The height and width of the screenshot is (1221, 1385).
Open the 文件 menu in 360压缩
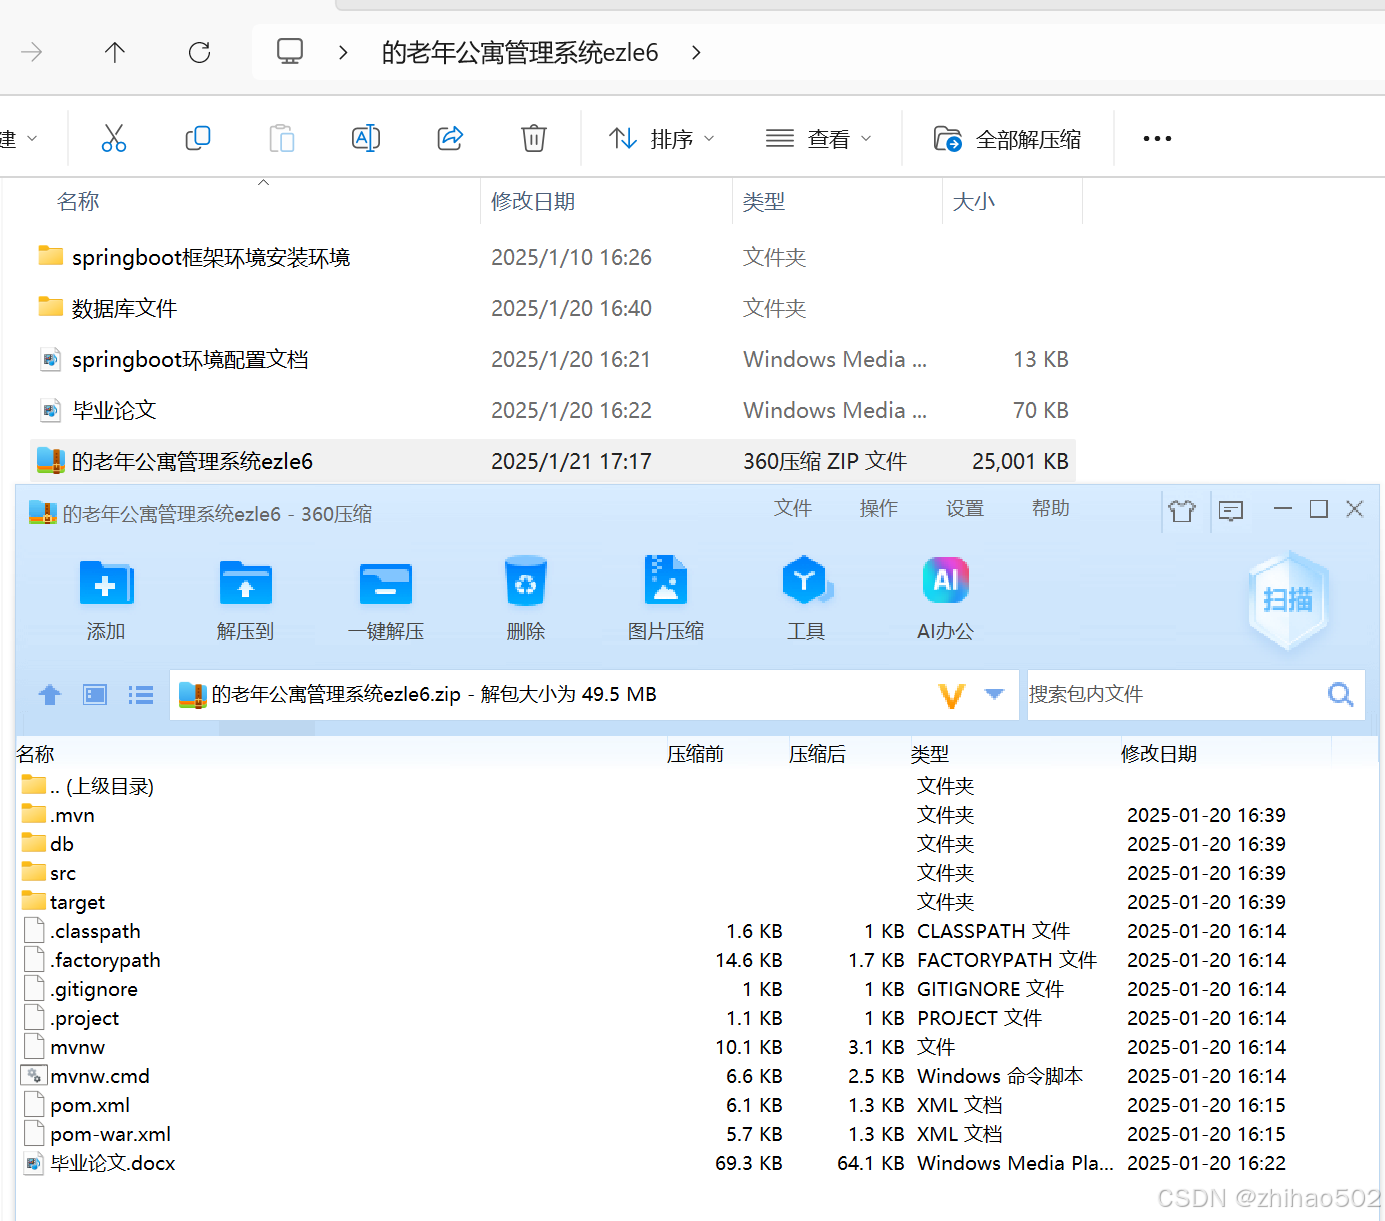point(793,508)
